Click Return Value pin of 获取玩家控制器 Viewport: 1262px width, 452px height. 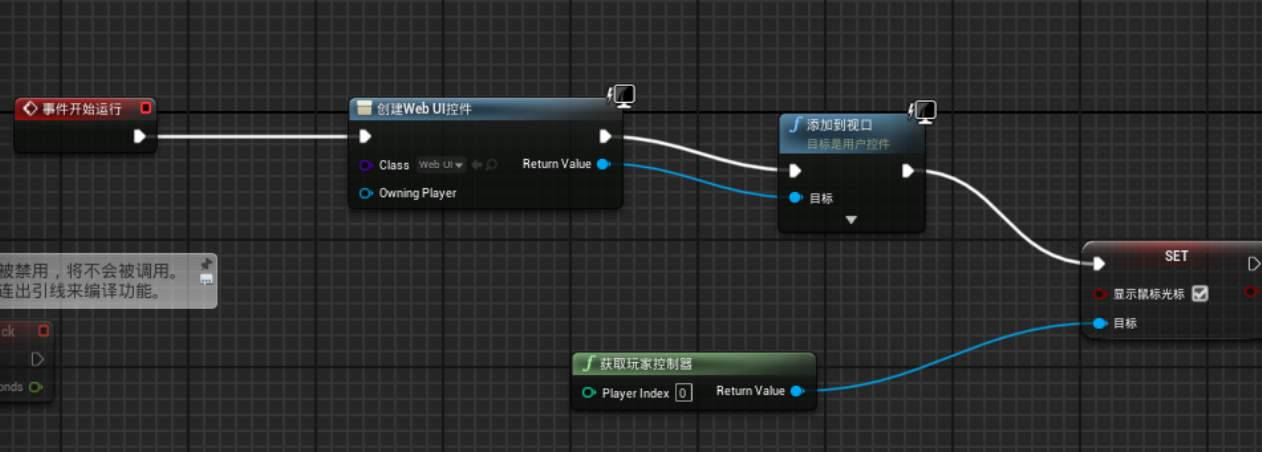[797, 391]
